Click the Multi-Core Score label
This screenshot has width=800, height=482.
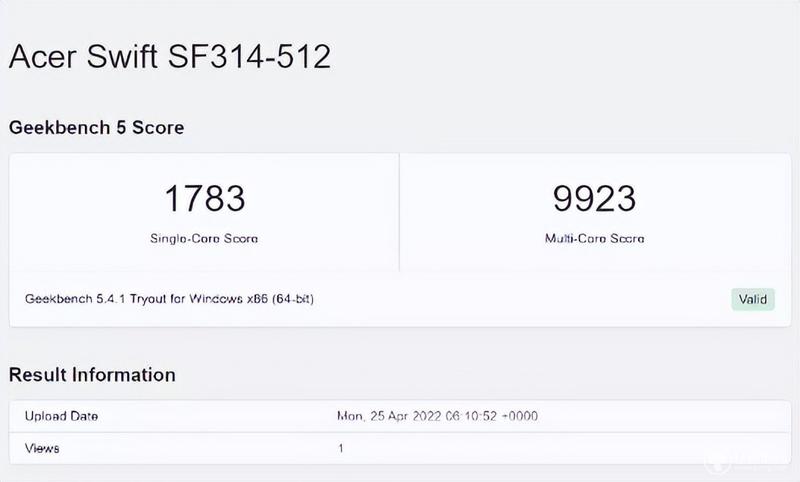point(594,238)
